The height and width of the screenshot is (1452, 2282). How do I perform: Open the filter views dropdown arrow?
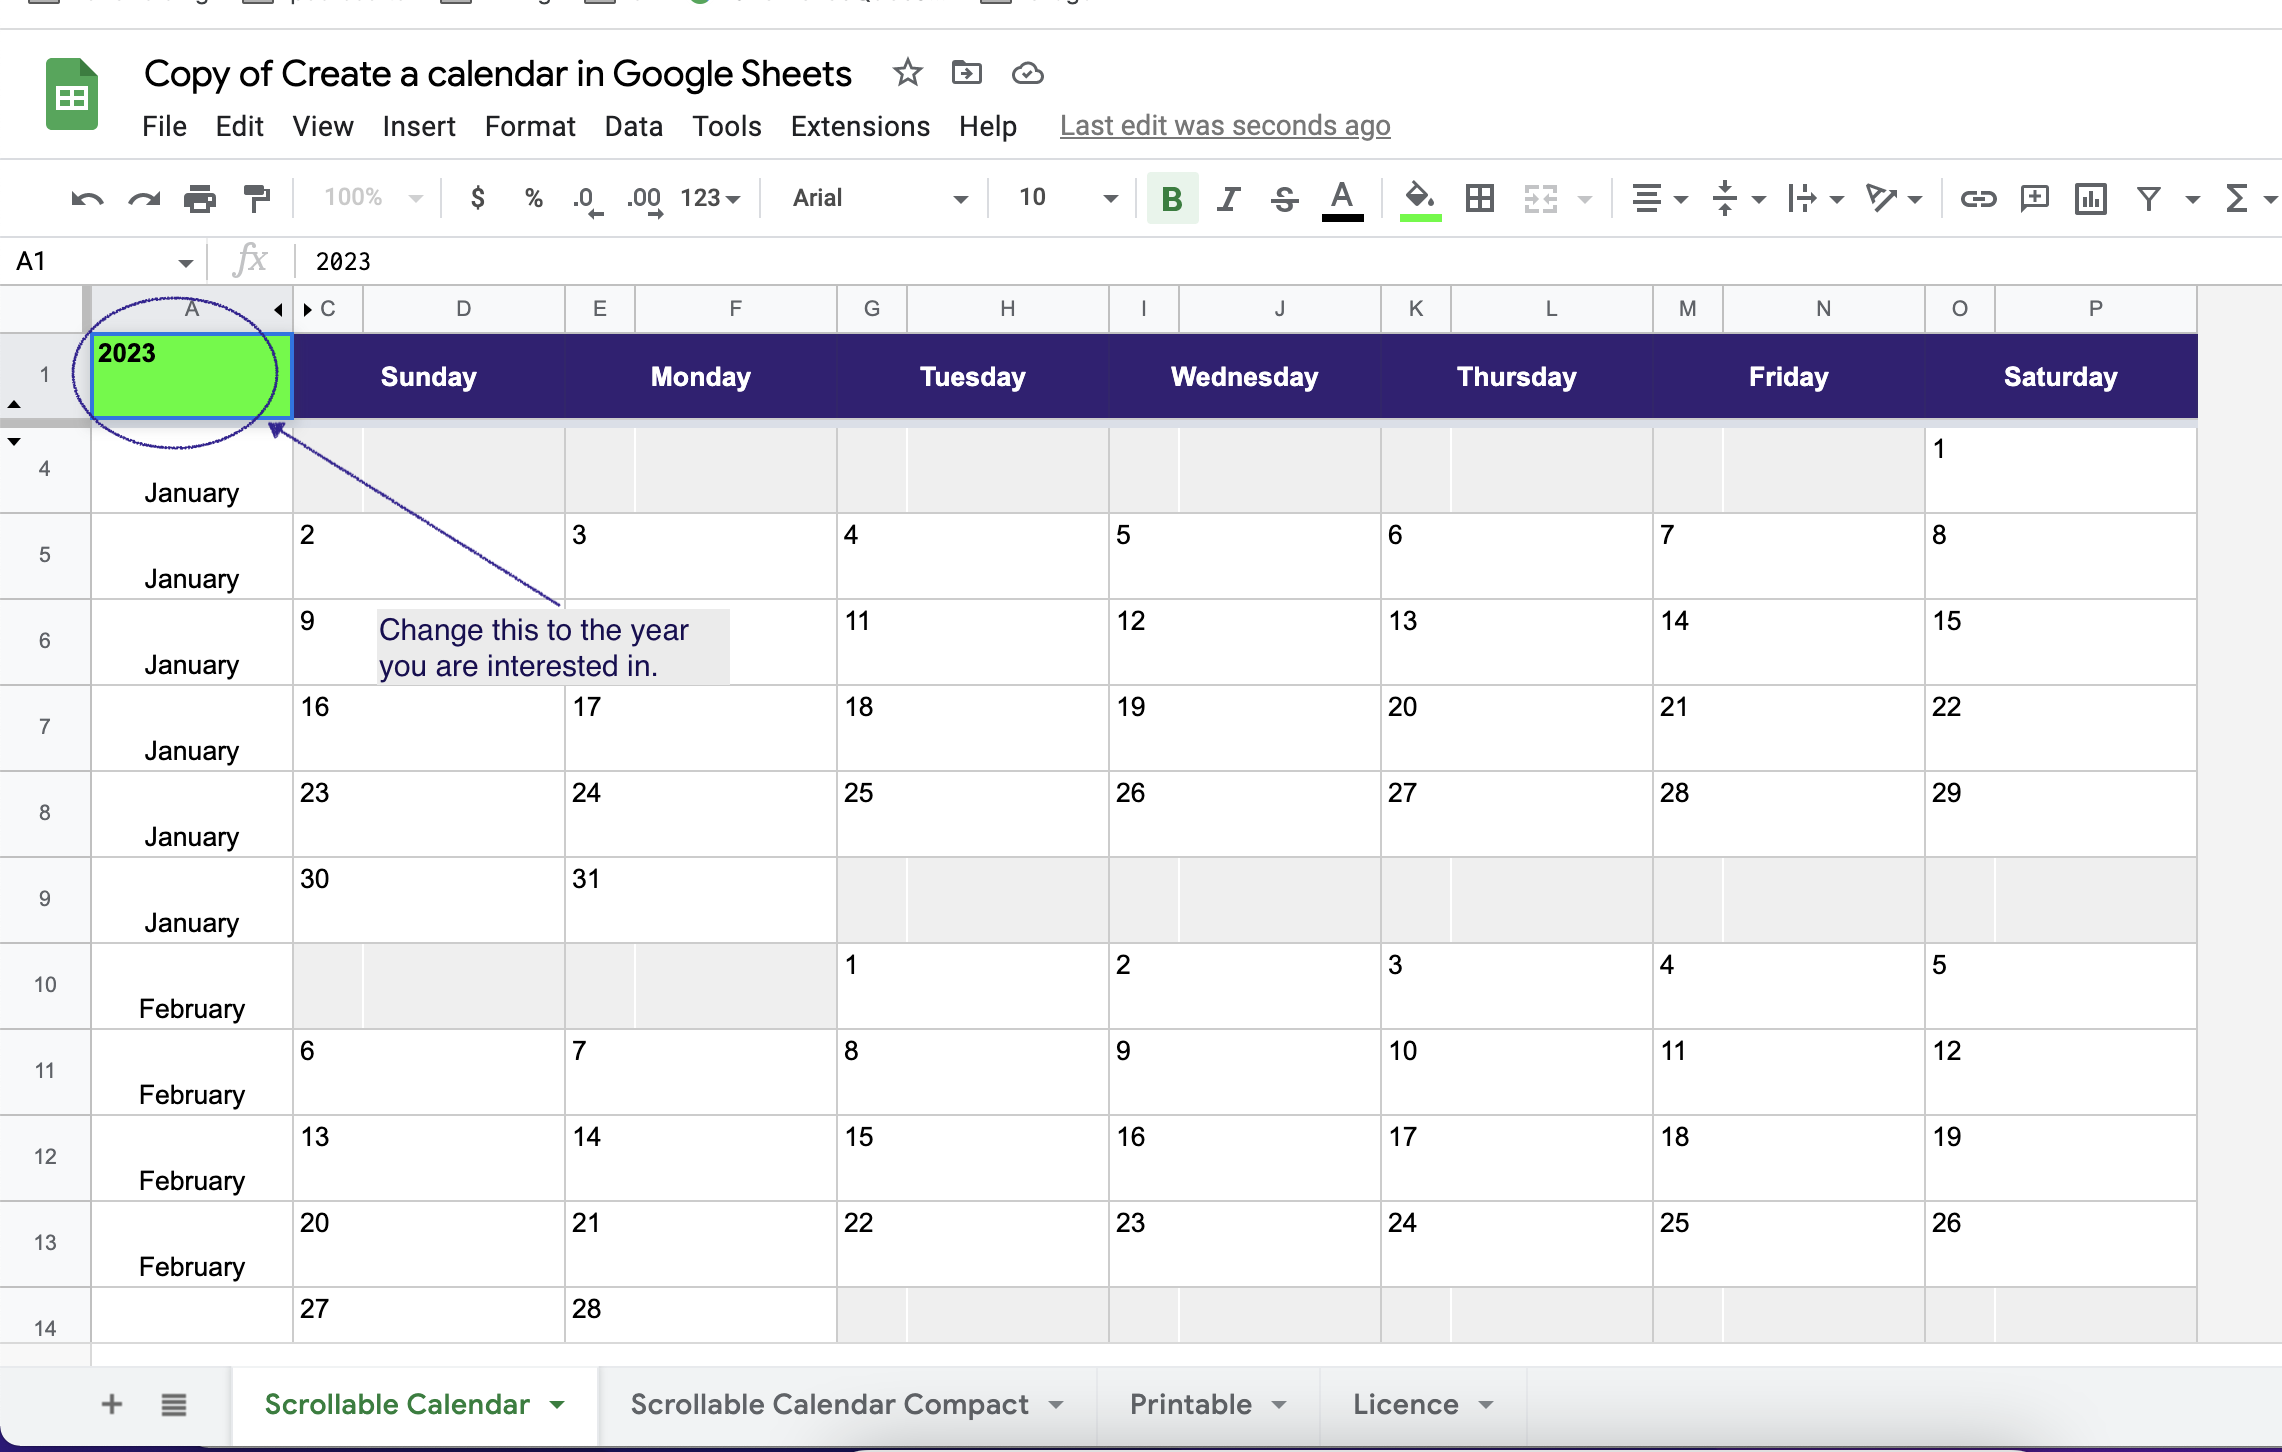tap(2192, 199)
